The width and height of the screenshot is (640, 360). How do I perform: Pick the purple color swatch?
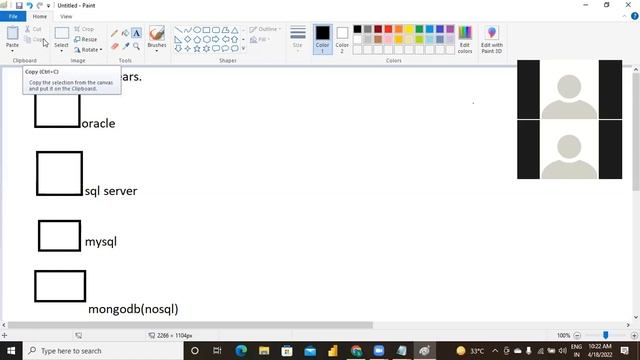pyautogui.click(x=450, y=29)
